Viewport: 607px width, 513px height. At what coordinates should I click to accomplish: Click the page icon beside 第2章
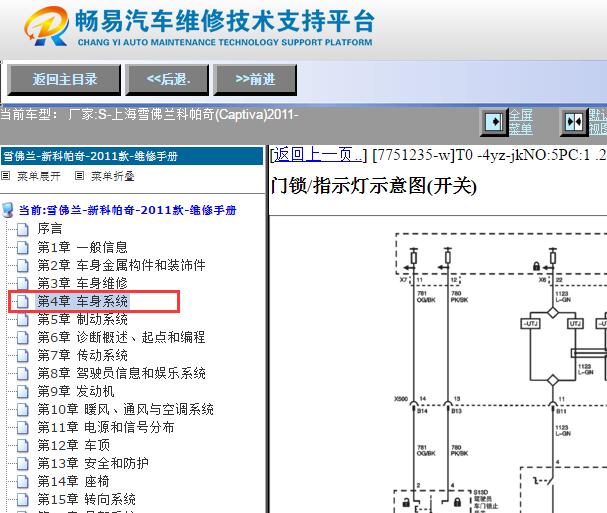[22, 265]
